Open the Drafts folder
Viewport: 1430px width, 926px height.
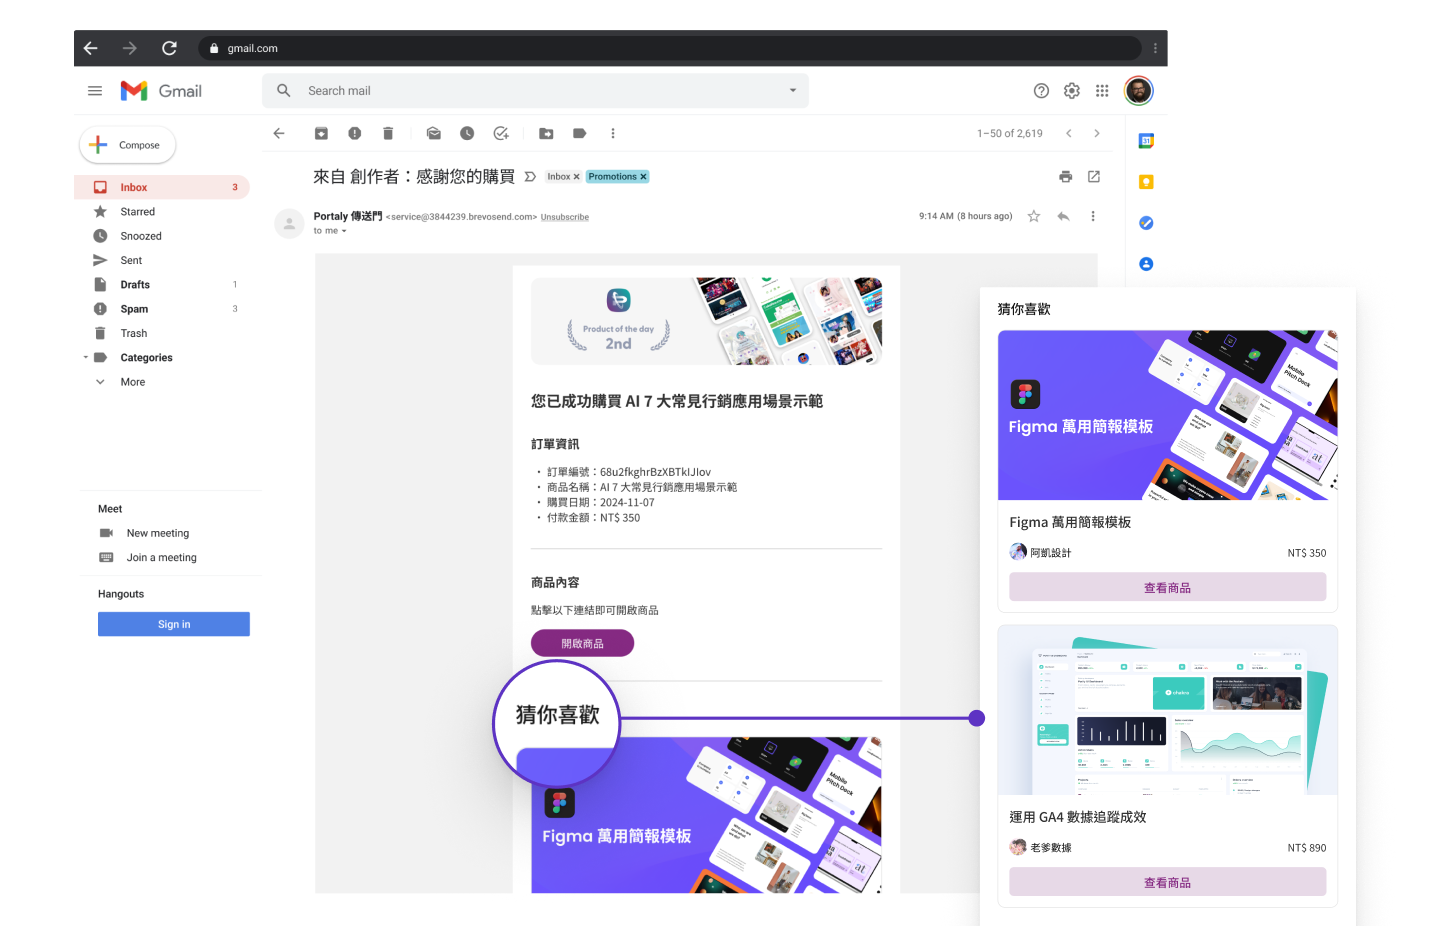pos(135,285)
